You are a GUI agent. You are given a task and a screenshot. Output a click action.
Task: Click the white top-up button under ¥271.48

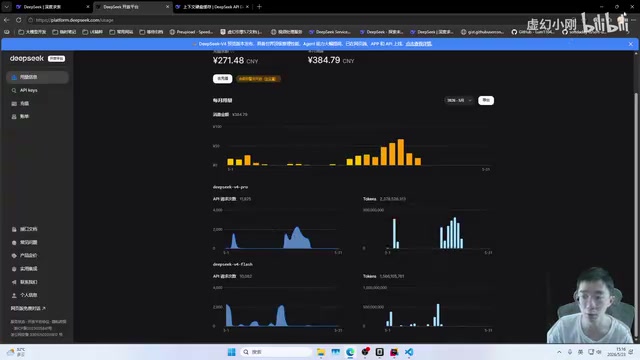pyautogui.click(x=222, y=78)
